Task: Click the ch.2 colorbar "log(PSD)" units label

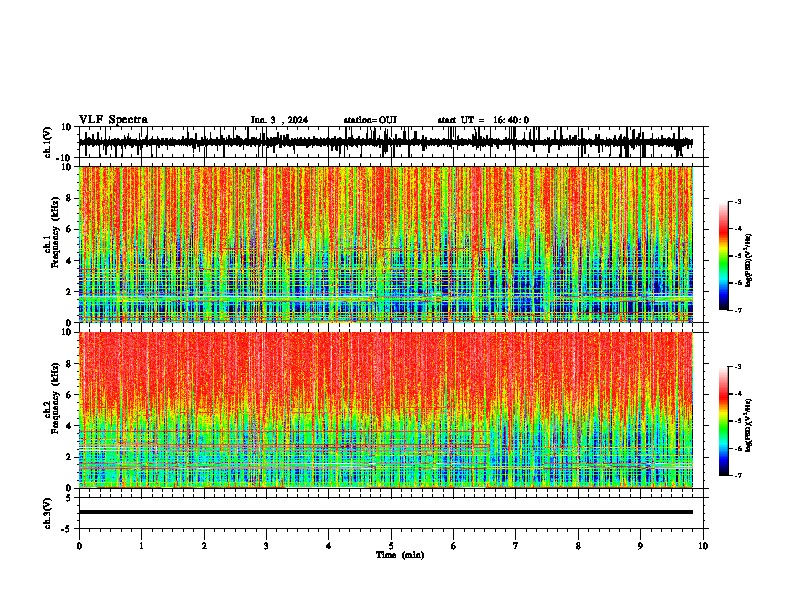Action: [748, 426]
